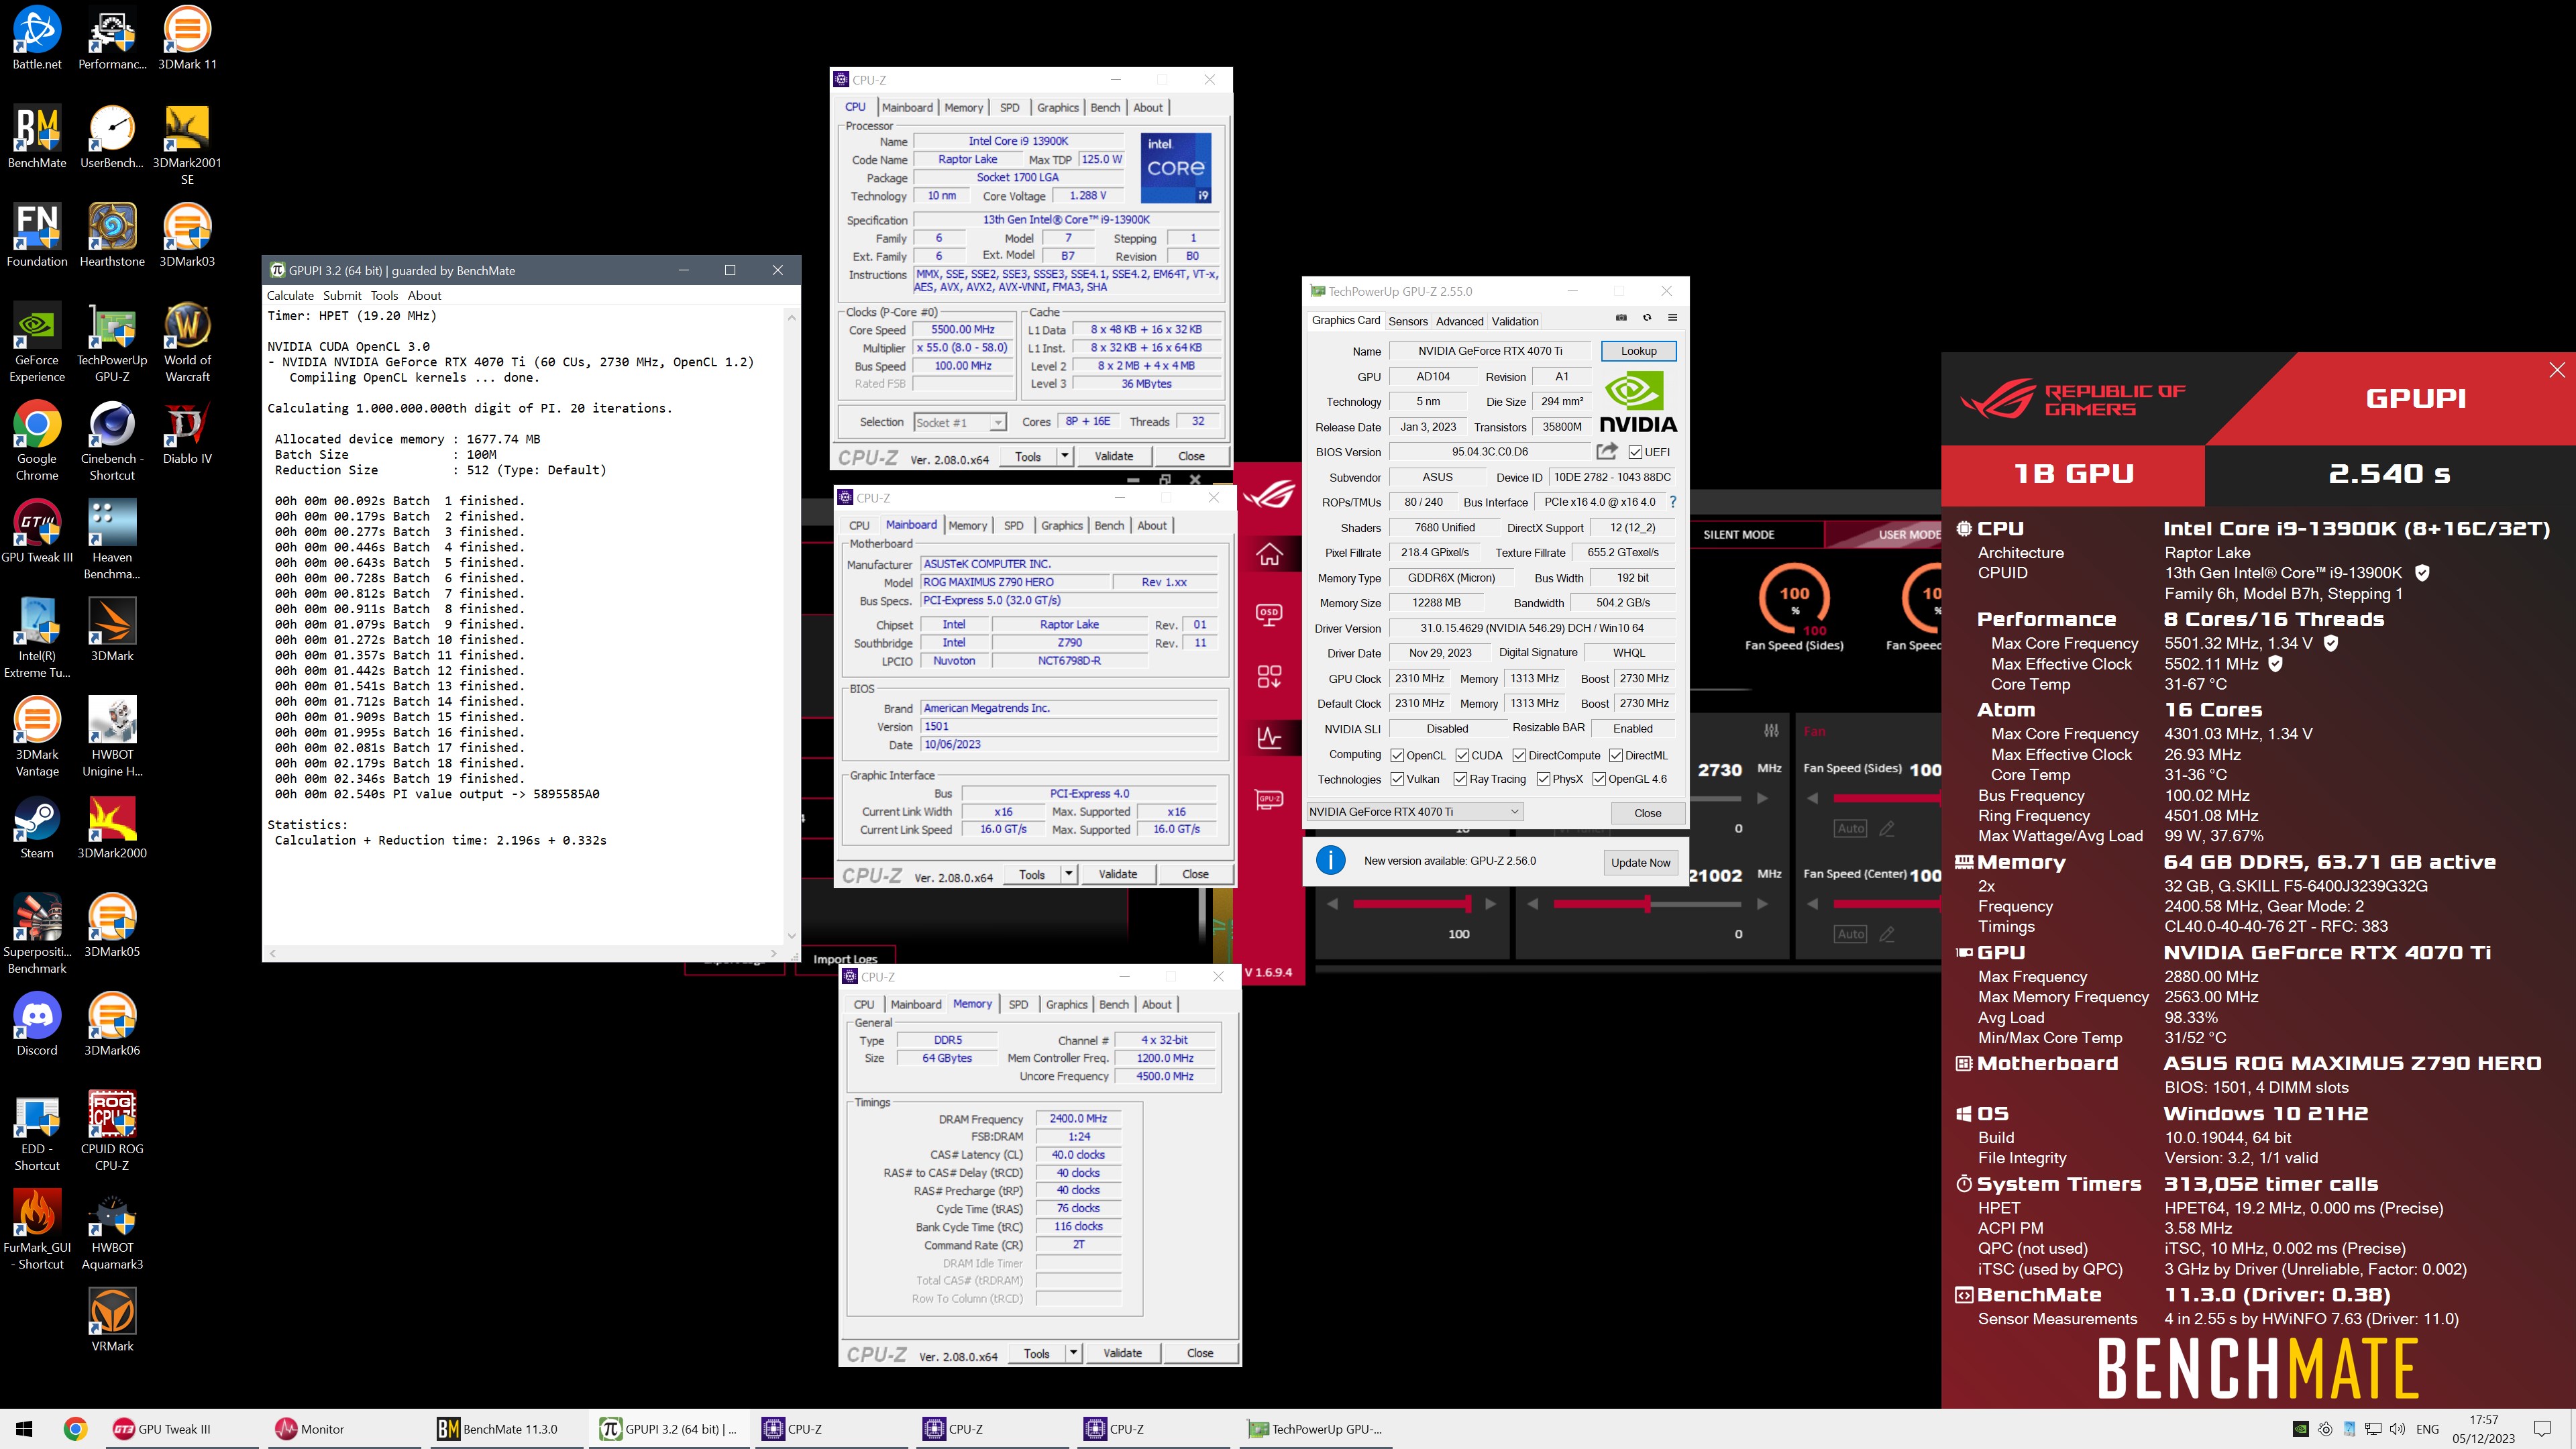Open Hearthstone desktop icon
The height and width of the screenshot is (1449, 2576).
[112, 235]
